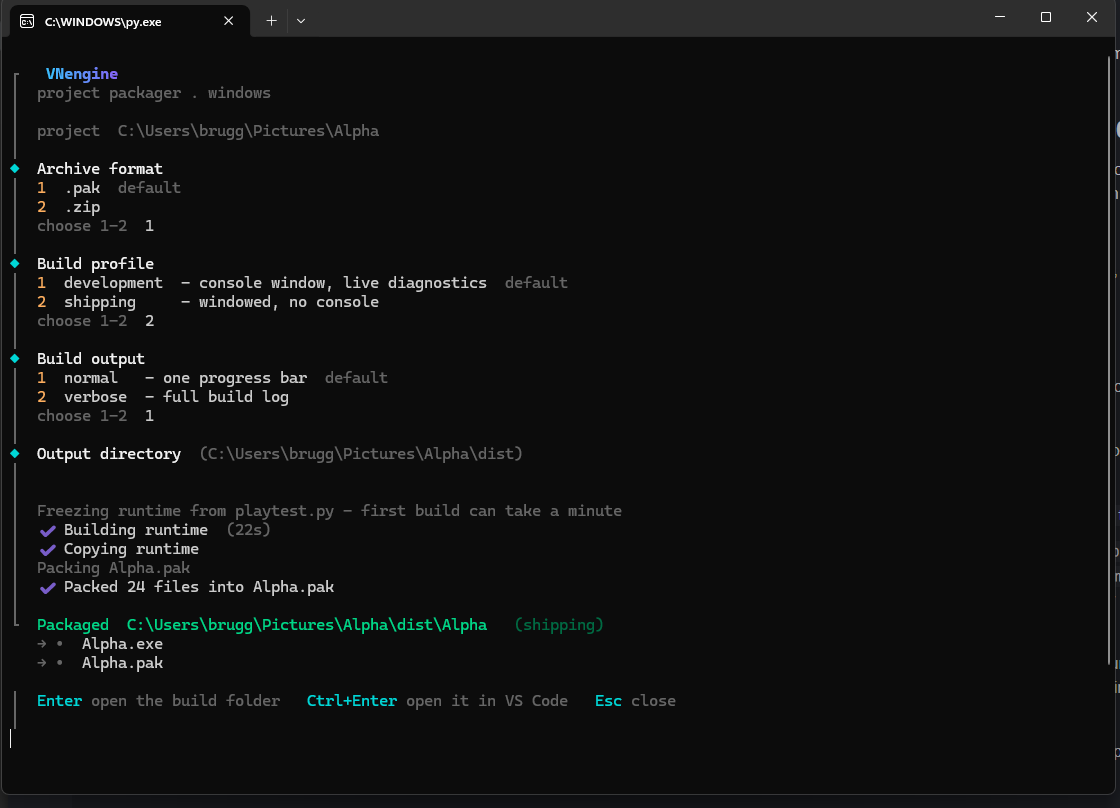The image size is (1120, 808).
Task: Click the '(shipping)' profile tag
Action: [559, 625]
